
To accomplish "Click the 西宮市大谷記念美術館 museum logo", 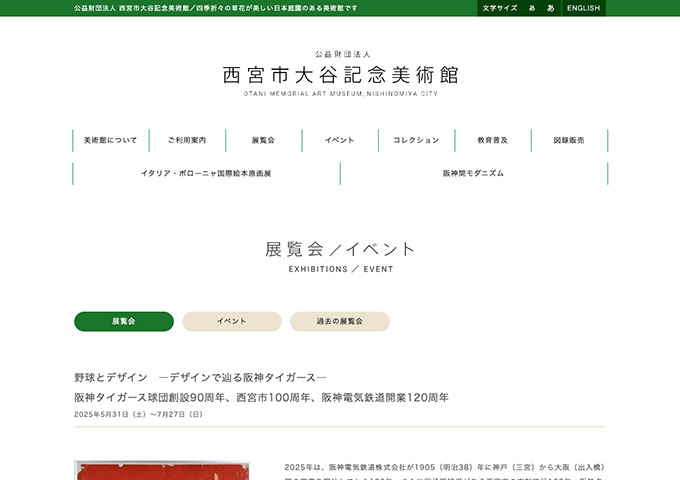I will 340,75.
